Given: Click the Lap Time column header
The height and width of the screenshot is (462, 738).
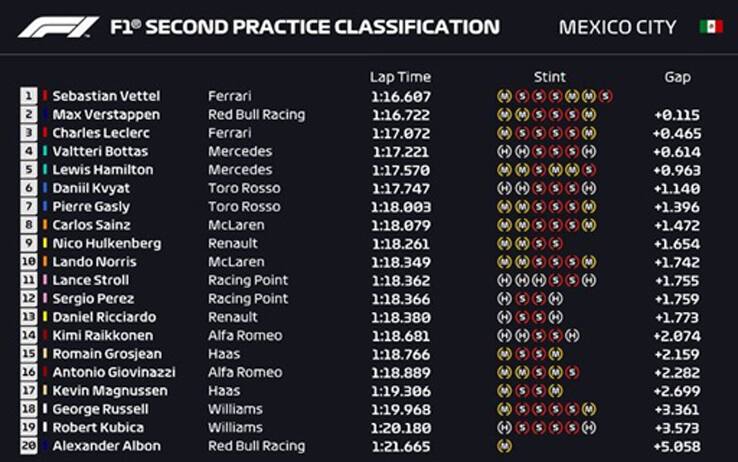Looking at the screenshot, I should pos(400,77).
